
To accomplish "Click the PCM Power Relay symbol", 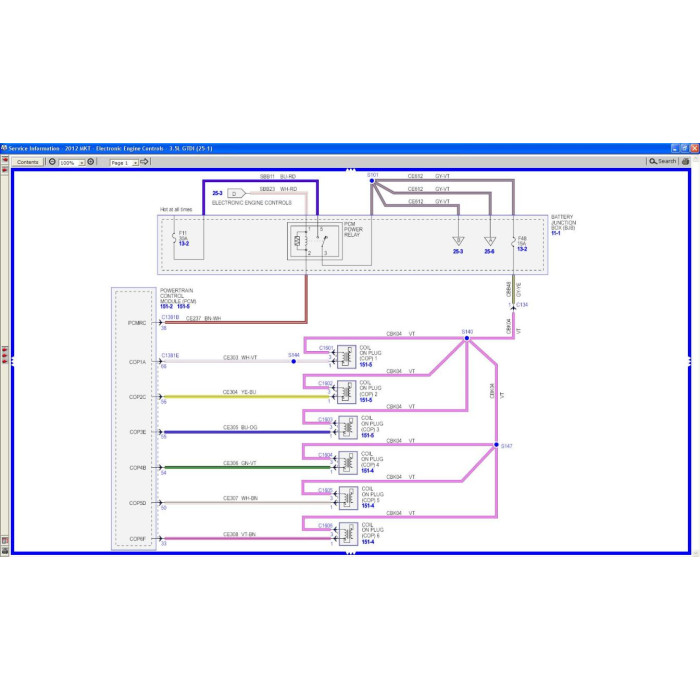I will [315, 242].
